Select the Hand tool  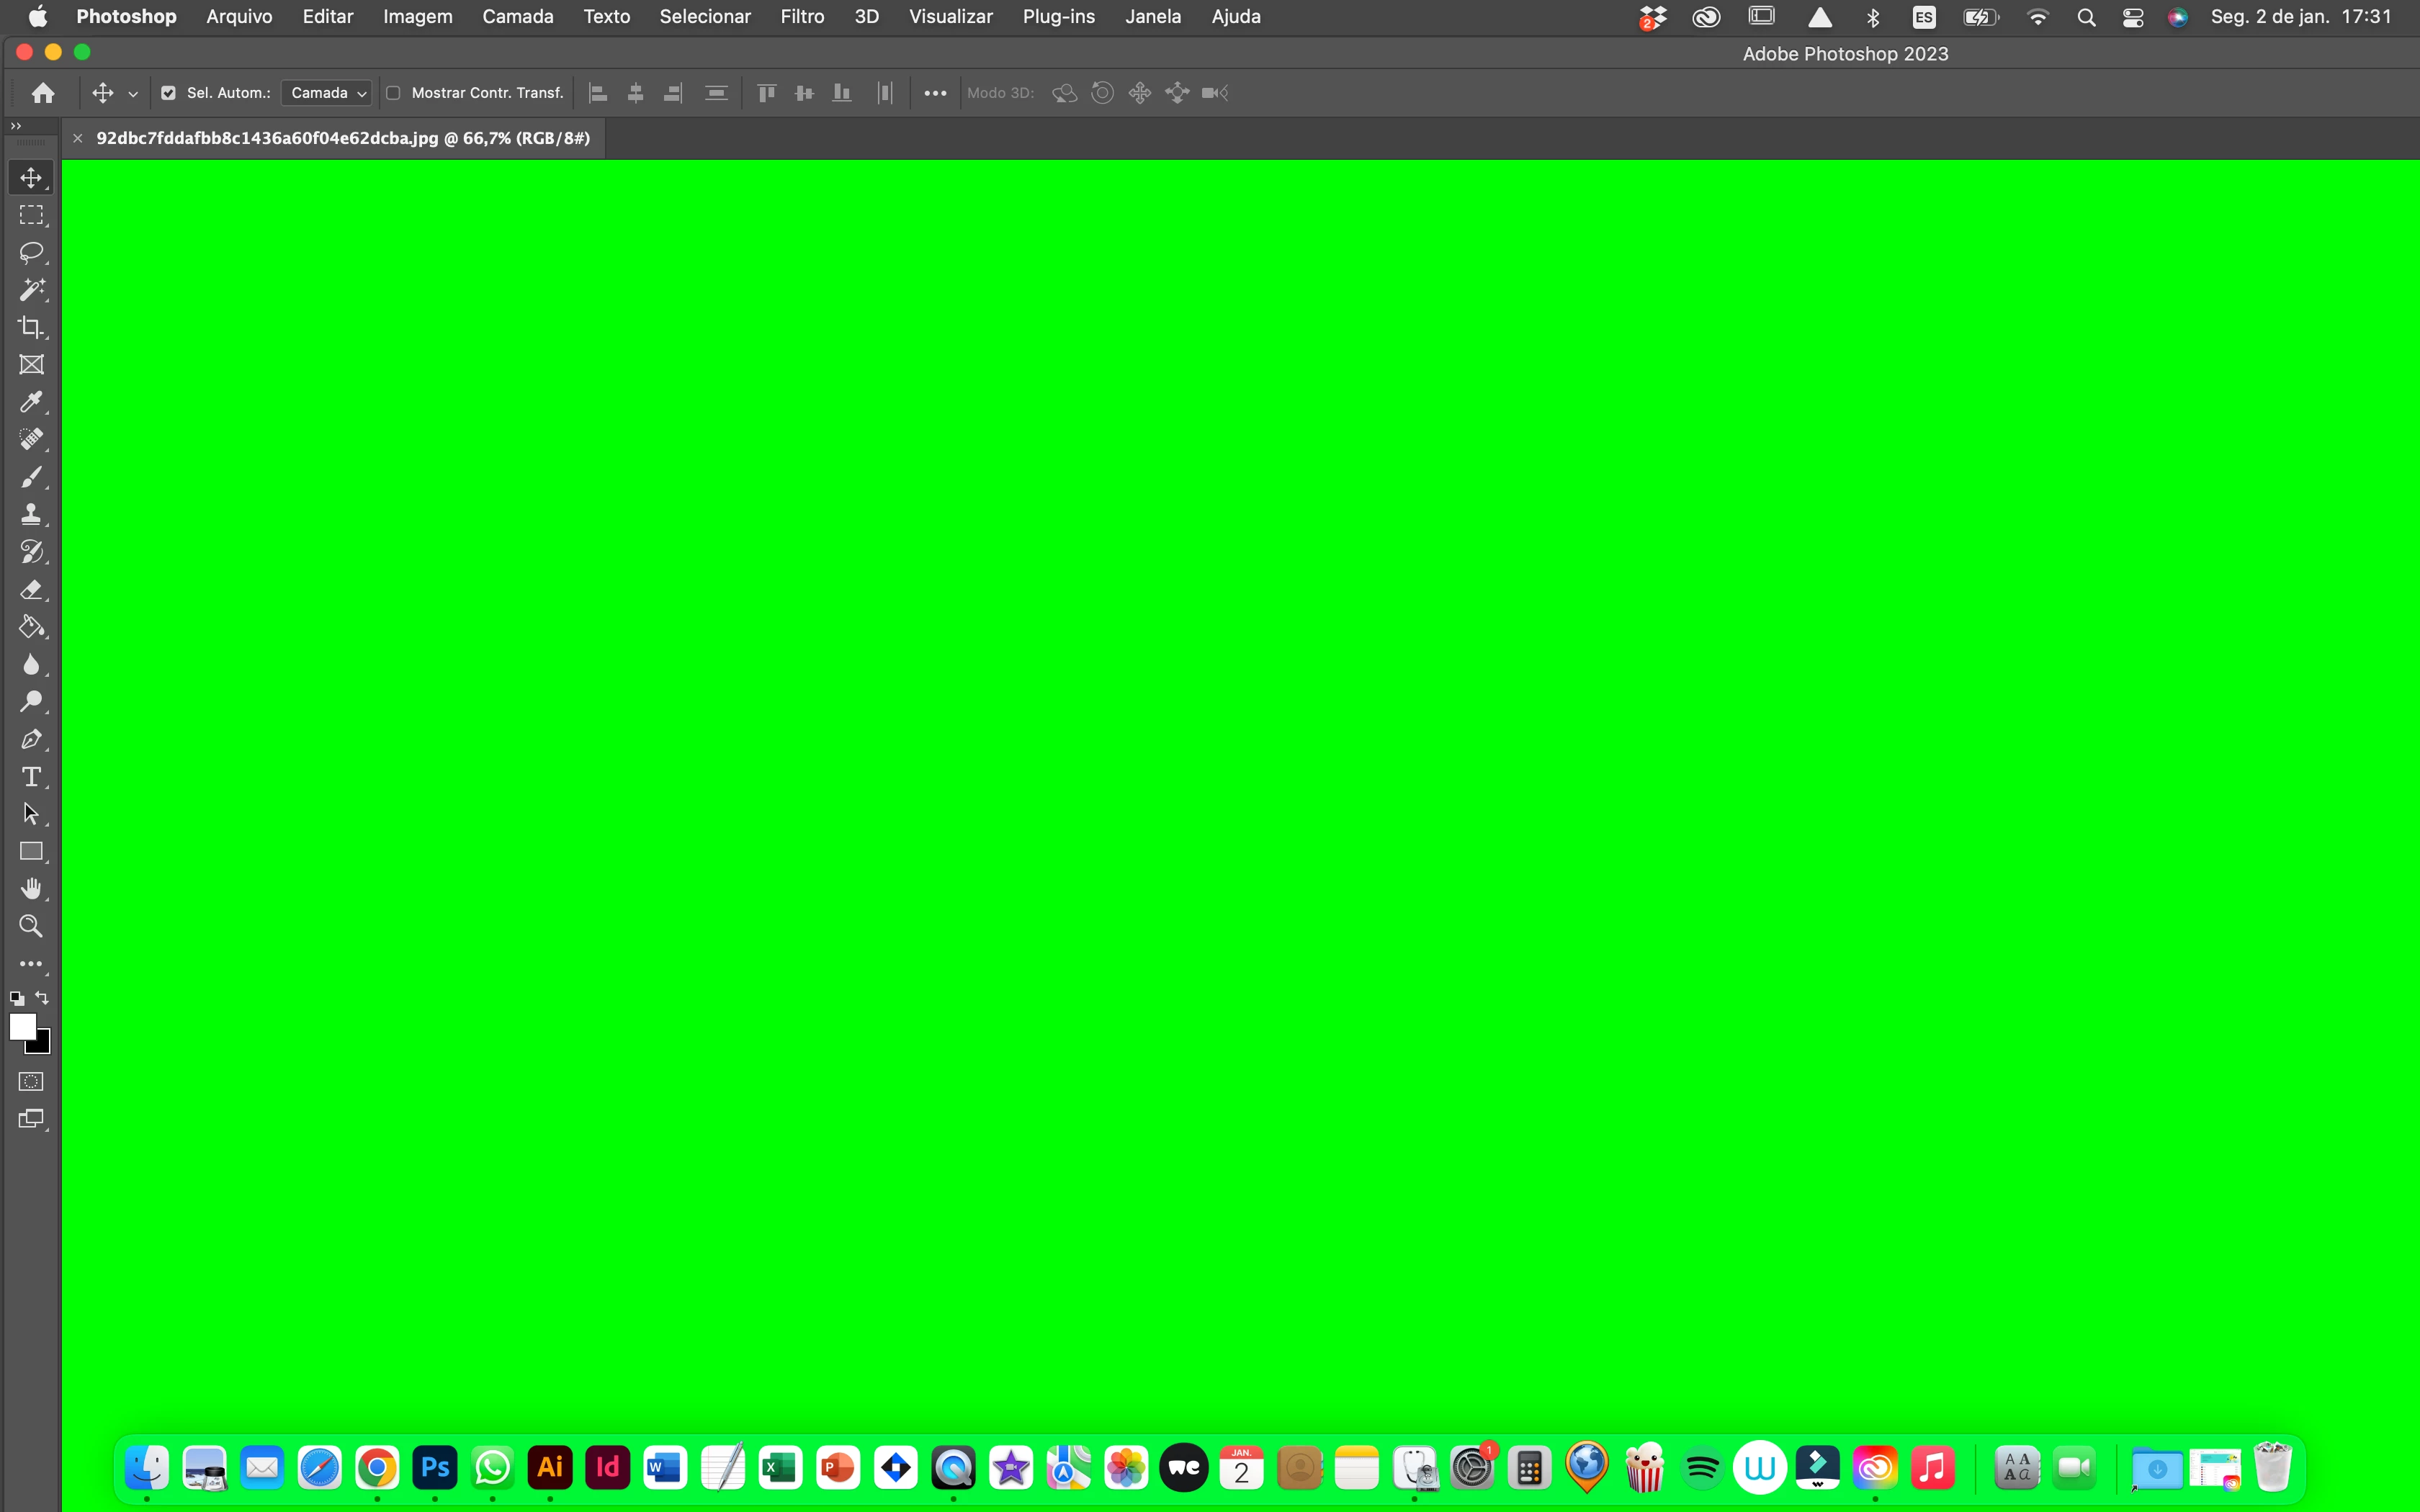(31, 889)
